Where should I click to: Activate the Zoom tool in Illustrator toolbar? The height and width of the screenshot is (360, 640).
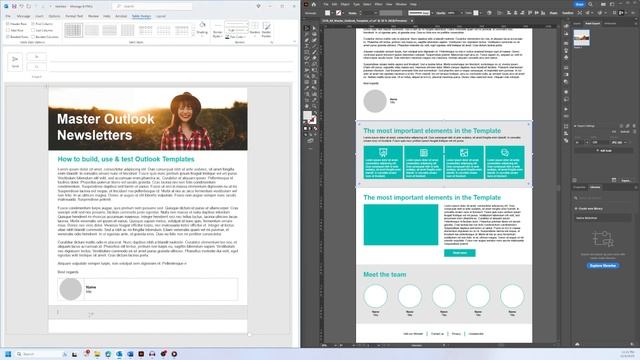314,106
